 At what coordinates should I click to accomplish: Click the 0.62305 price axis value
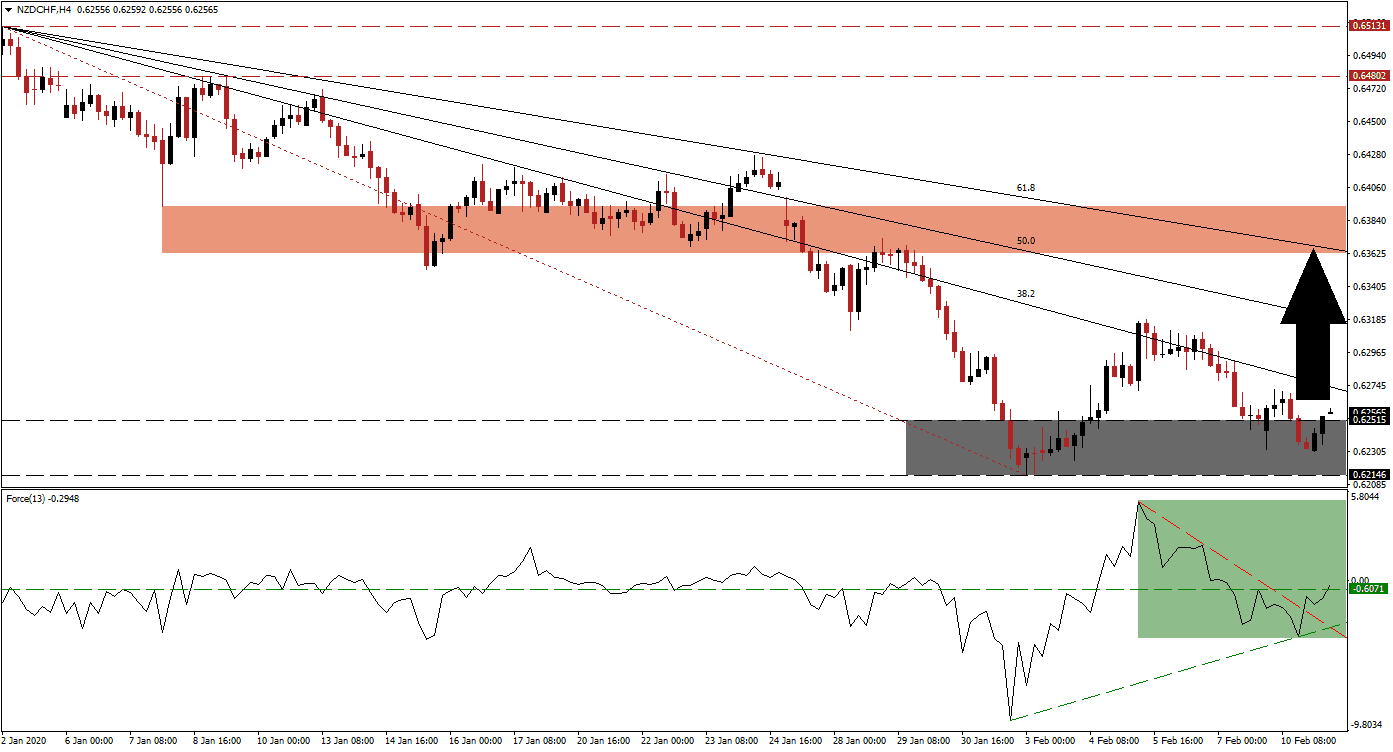1367,451
